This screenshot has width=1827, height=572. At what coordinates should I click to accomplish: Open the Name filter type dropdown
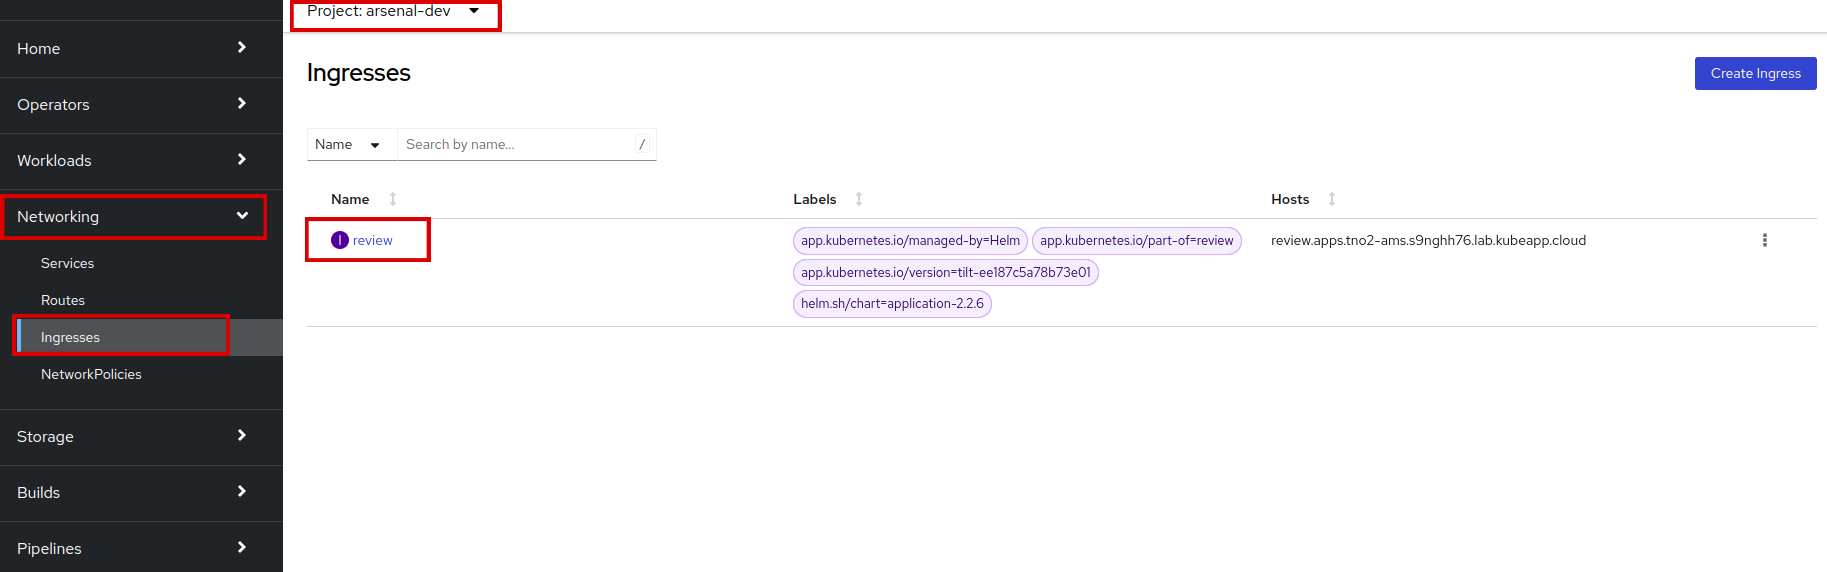click(x=348, y=145)
